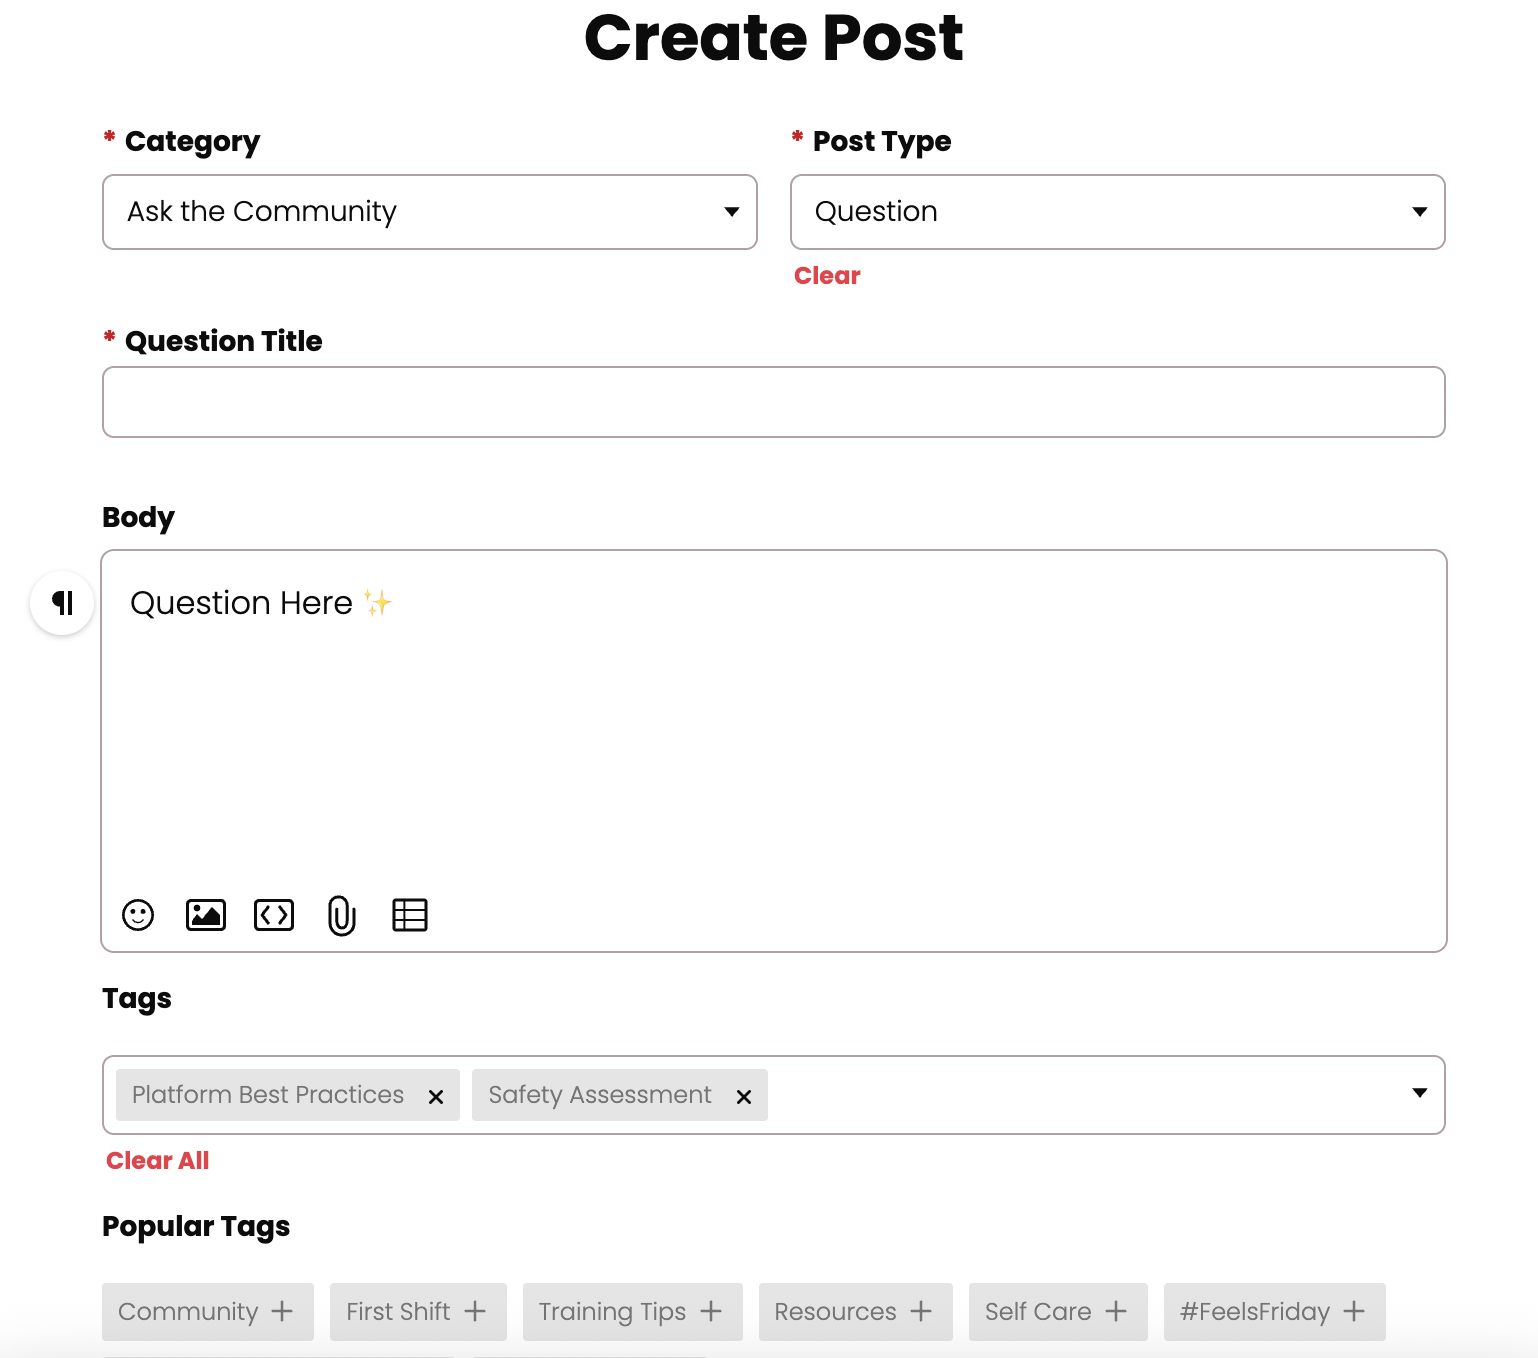The height and width of the screenshot is (1358, 1538).
Task: Remove the Platform Best Practices tag
Action: pos(436,1097)
